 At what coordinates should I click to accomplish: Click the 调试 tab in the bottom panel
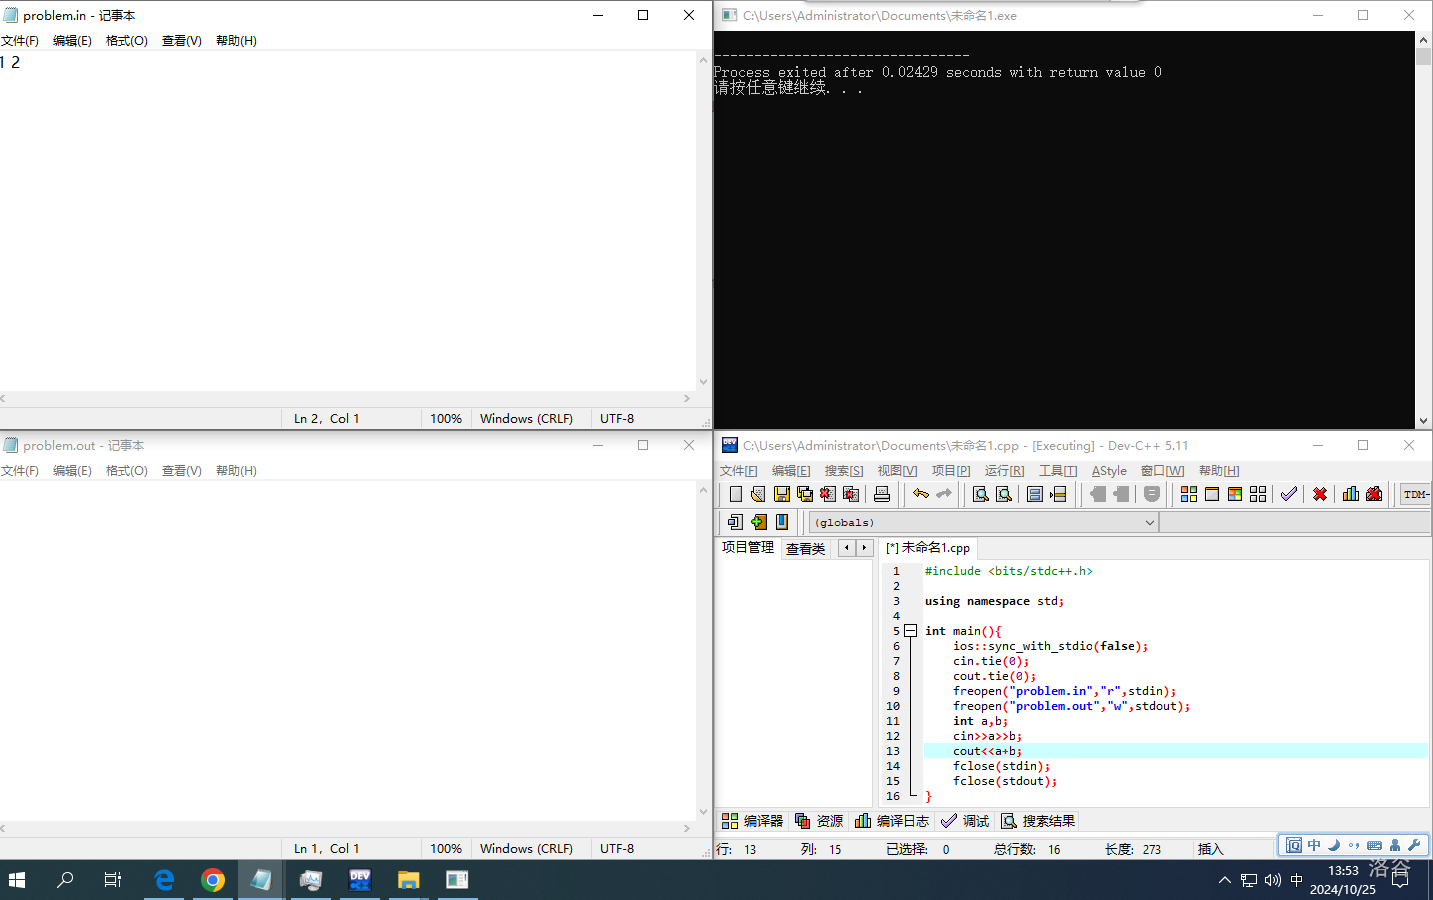coord(965,821)
